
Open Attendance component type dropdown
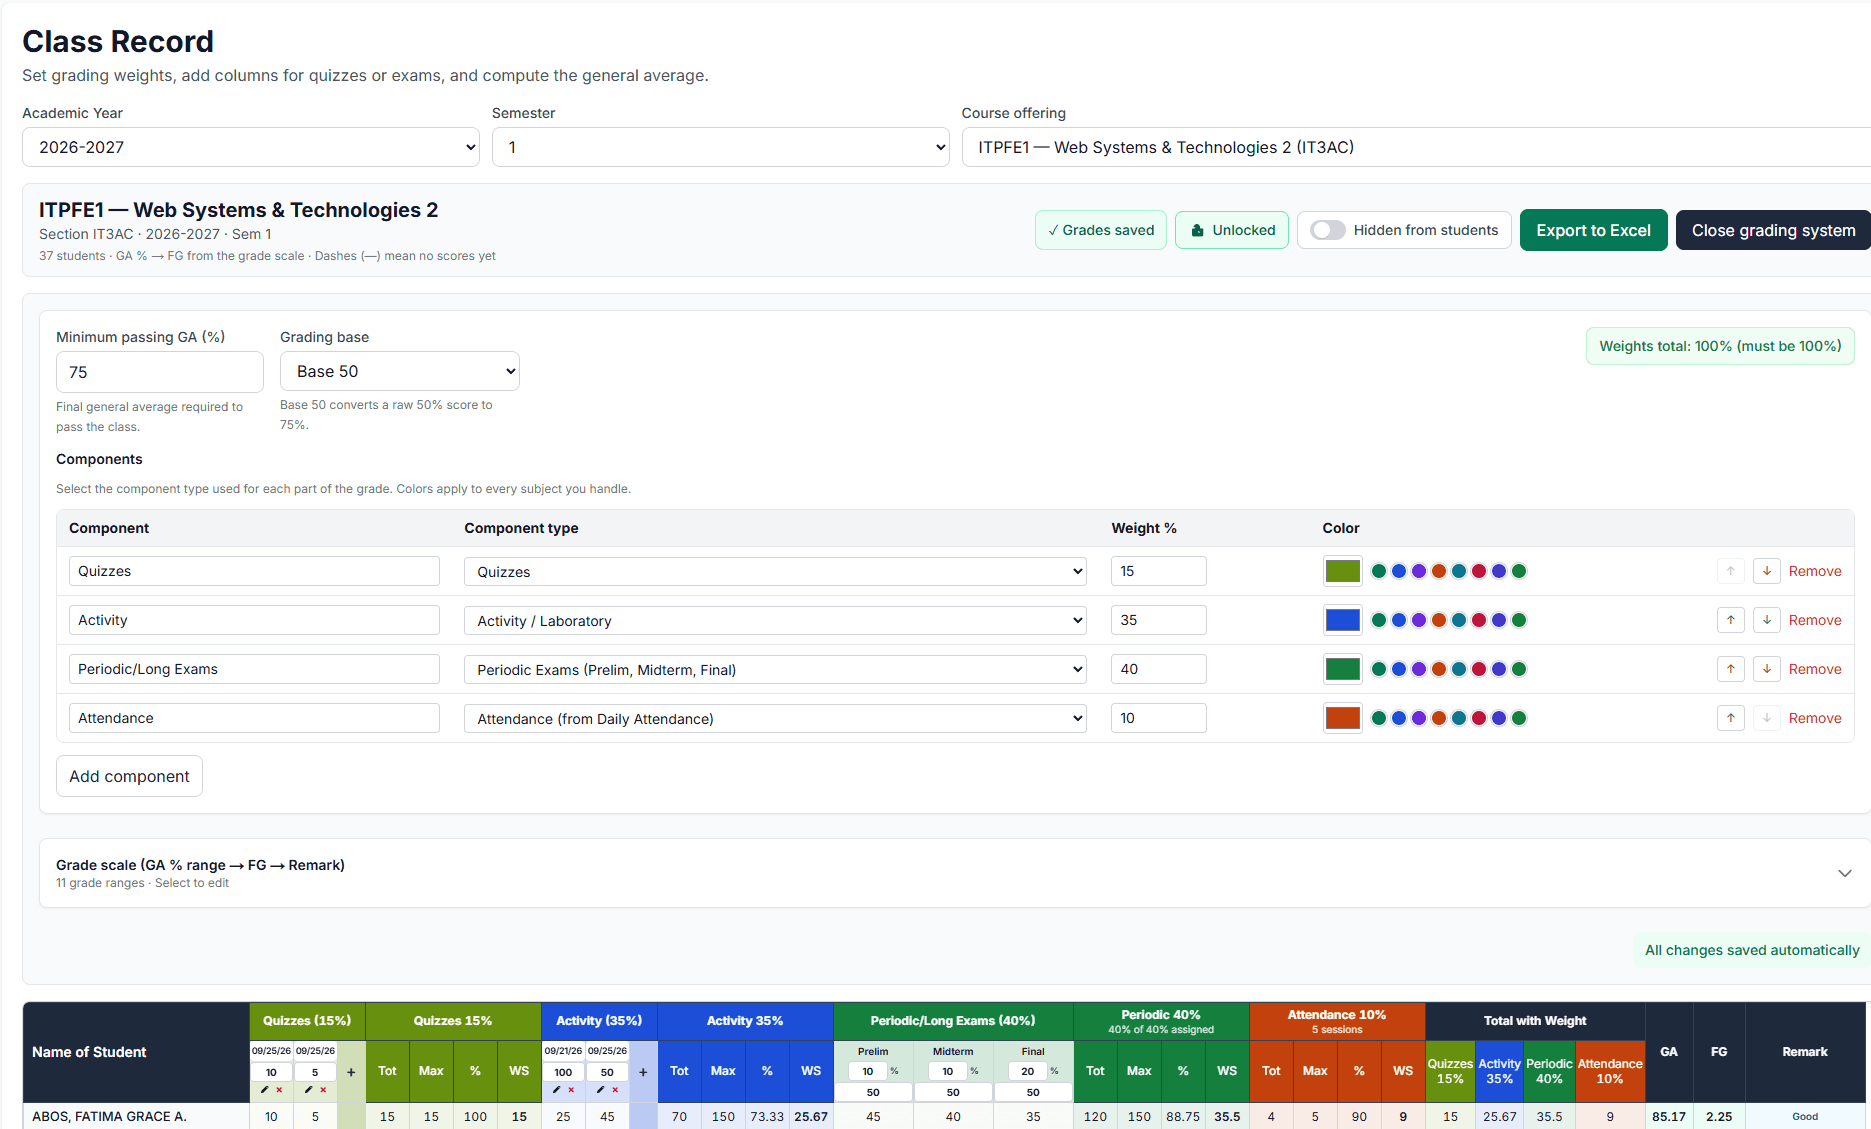[775, 719]
